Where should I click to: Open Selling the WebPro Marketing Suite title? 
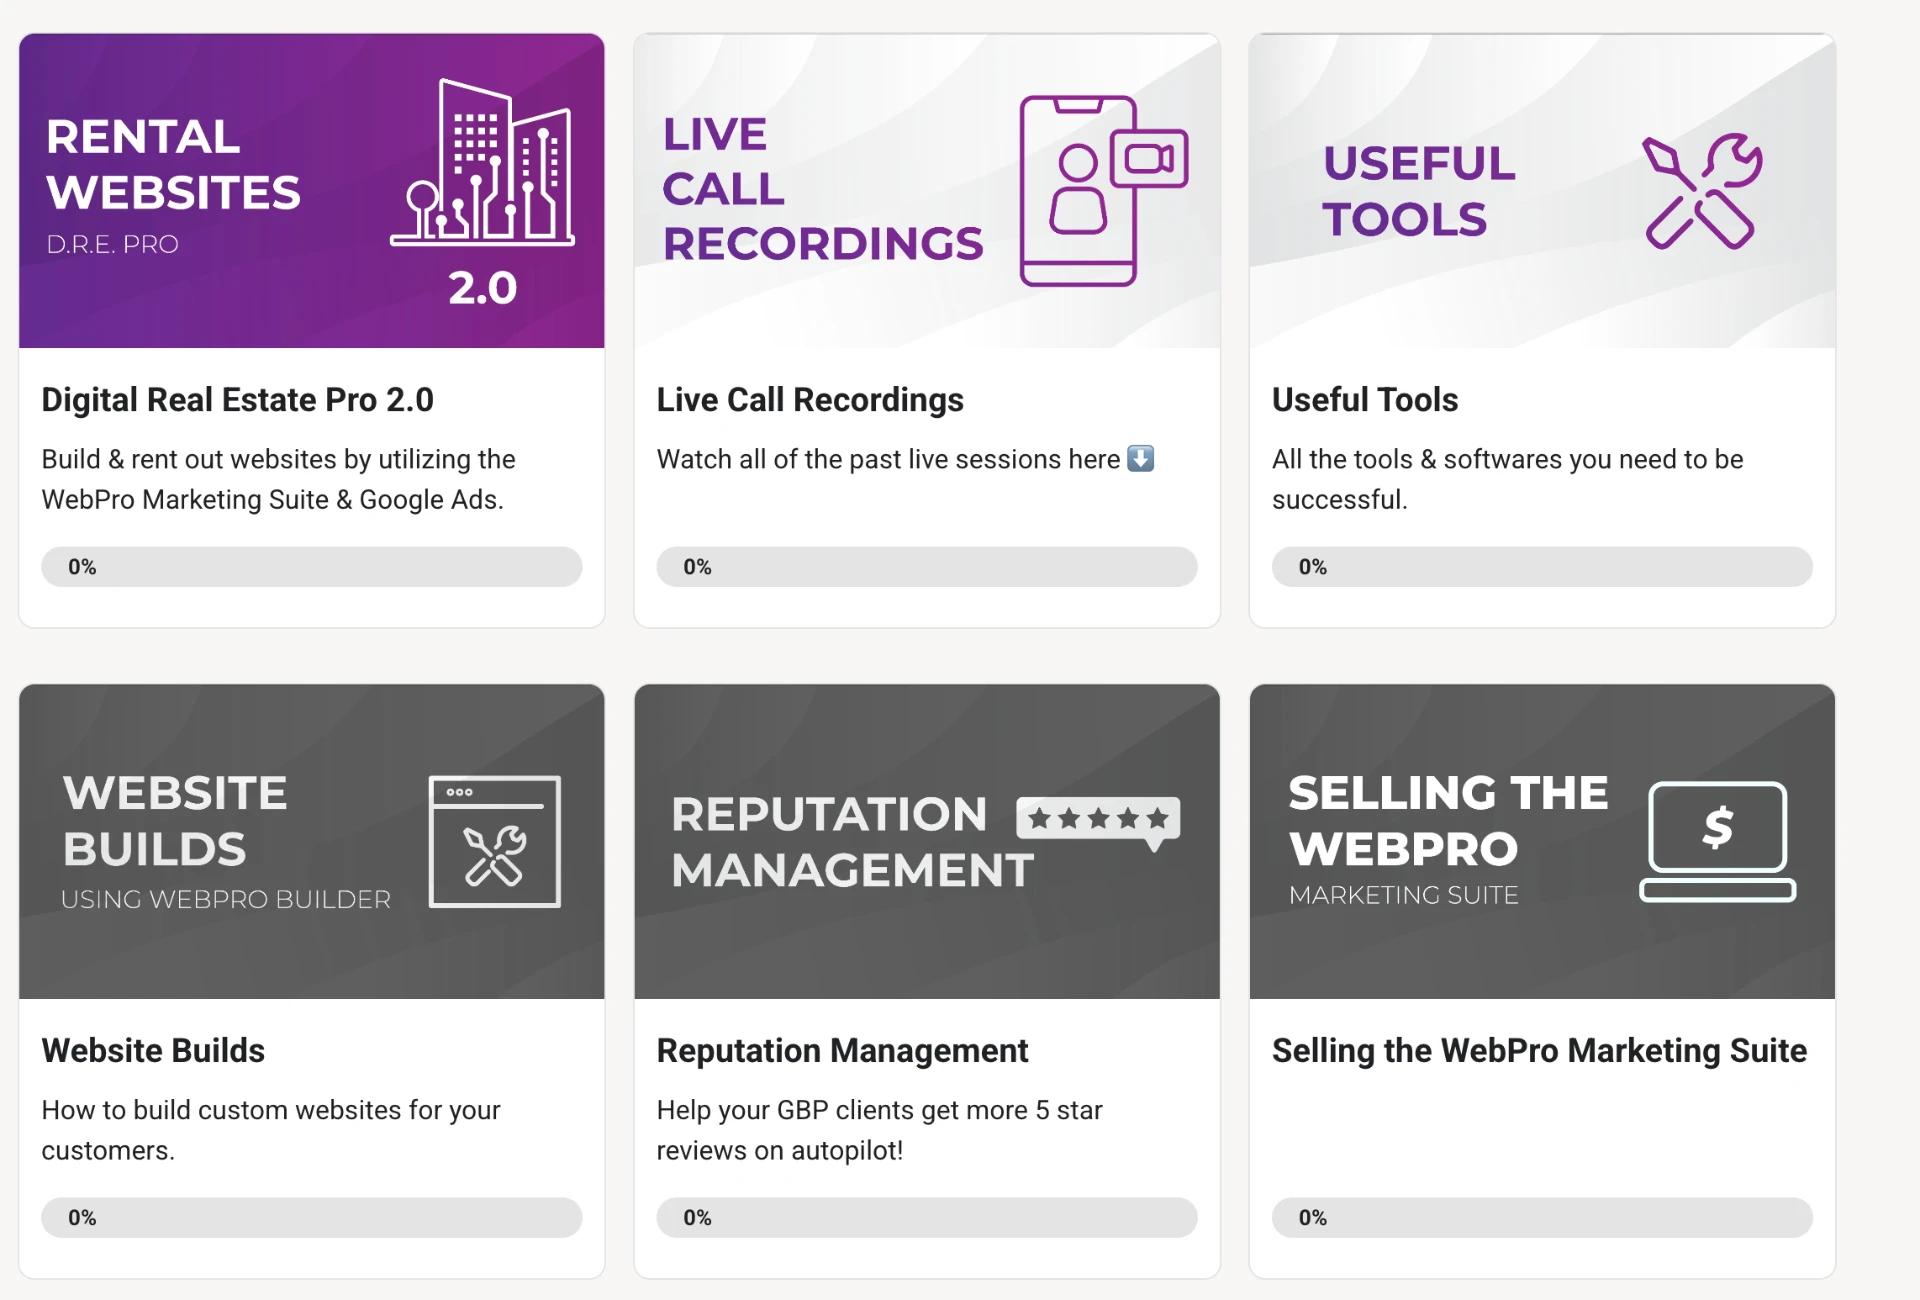(x=1539, y=1051)
